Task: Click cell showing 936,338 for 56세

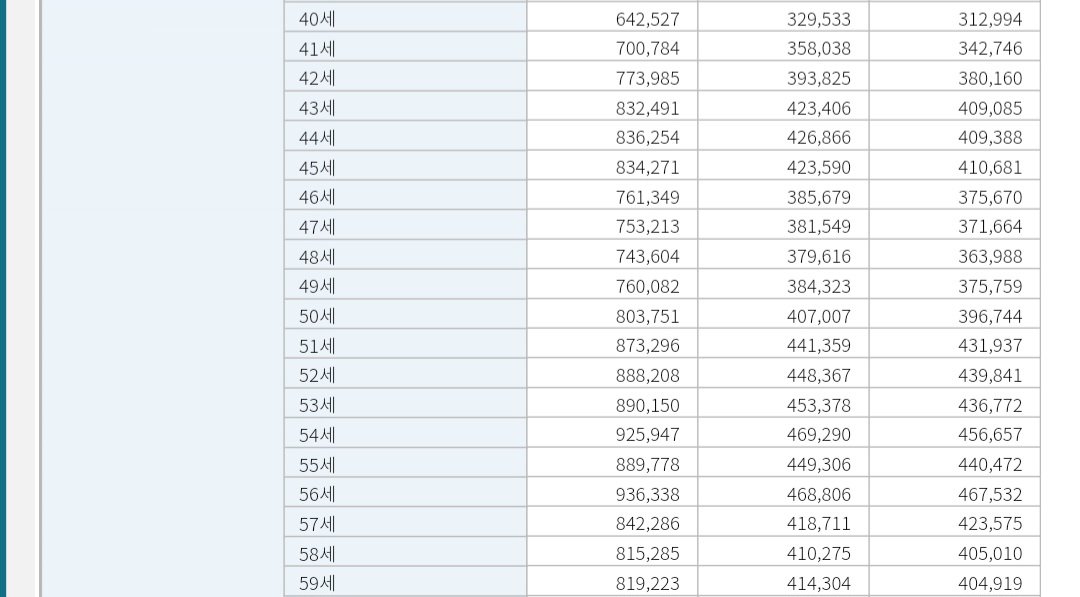Action: [612, 494]
